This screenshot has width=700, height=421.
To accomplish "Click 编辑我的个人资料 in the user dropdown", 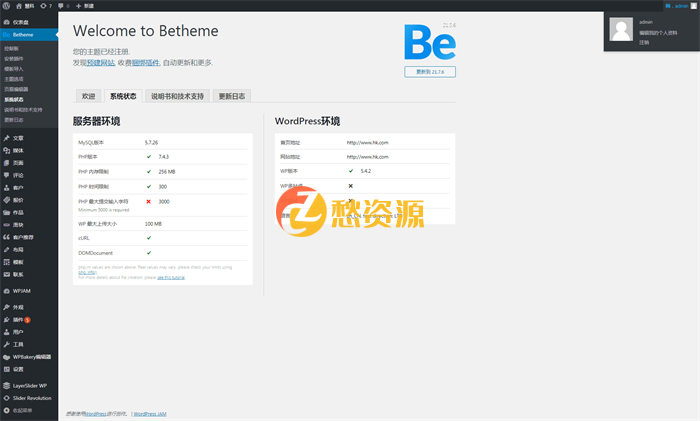I will 658,33.
